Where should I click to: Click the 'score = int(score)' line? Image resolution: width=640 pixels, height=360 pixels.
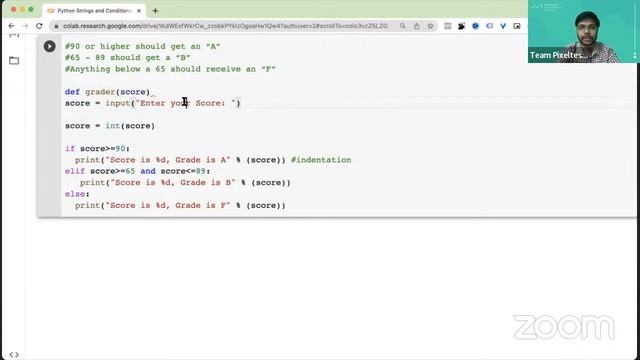[110, 126]
